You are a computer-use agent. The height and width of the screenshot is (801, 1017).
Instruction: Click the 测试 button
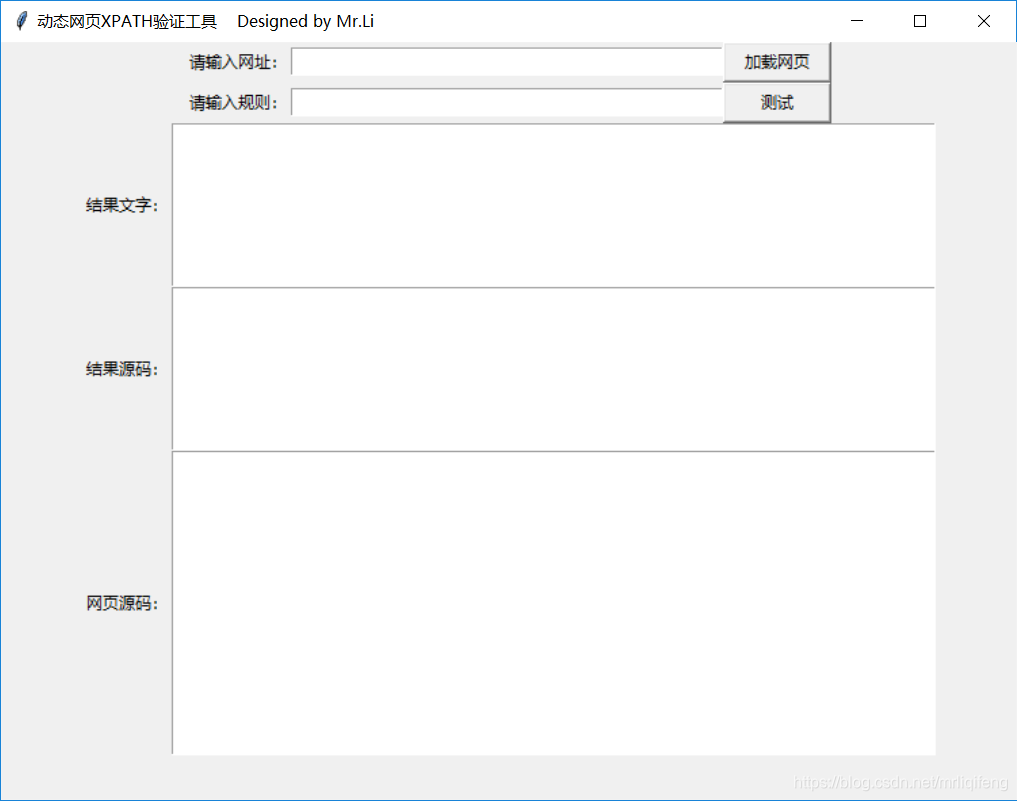pos(776,102)
